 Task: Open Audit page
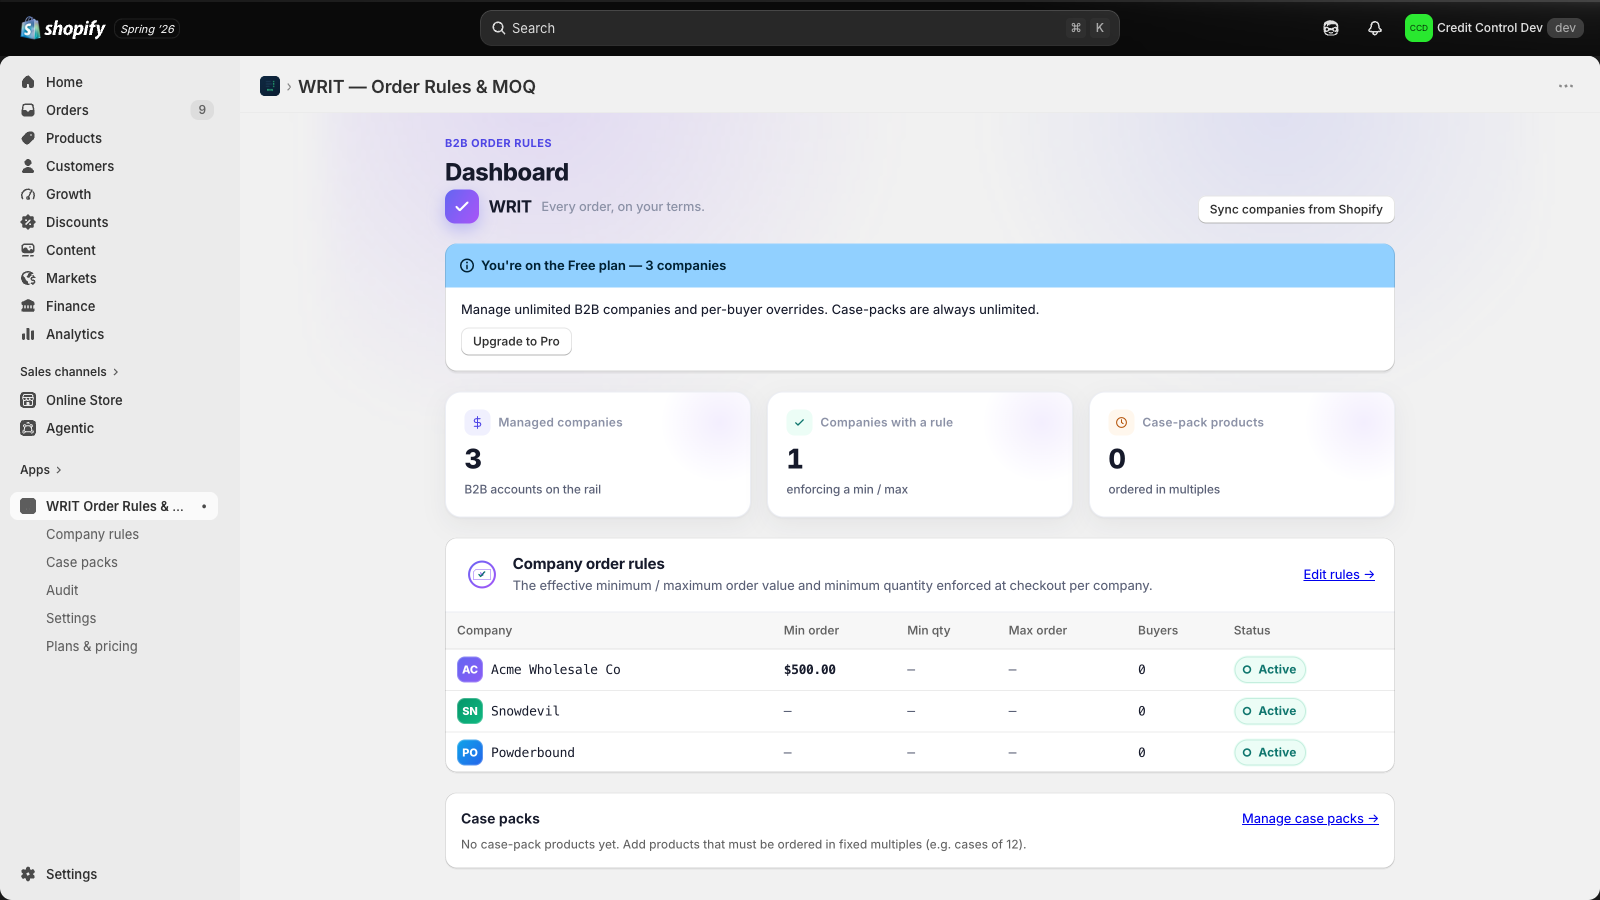[x=62, y=590]
